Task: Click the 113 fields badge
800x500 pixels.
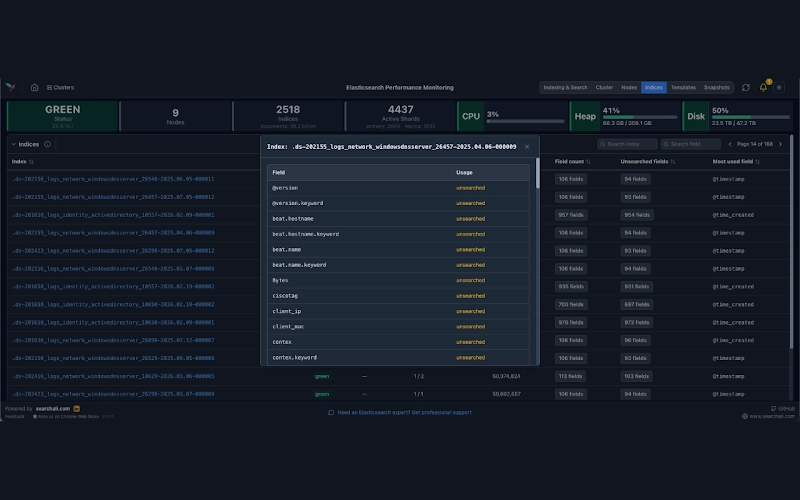Action: point(570,377)
